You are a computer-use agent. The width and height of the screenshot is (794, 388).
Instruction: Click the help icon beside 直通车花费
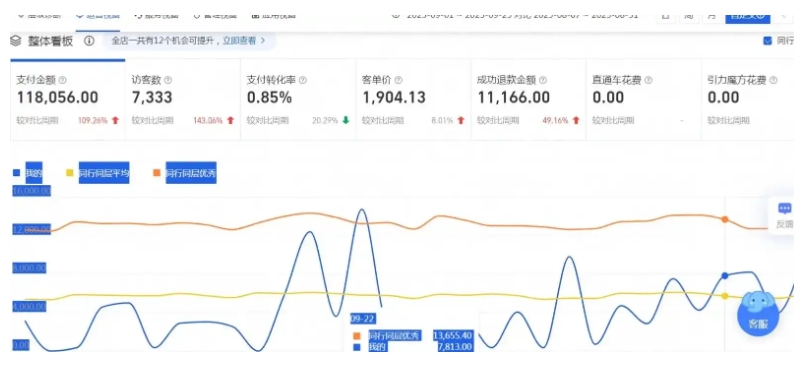pyautogui.click(x=648, y=80)
